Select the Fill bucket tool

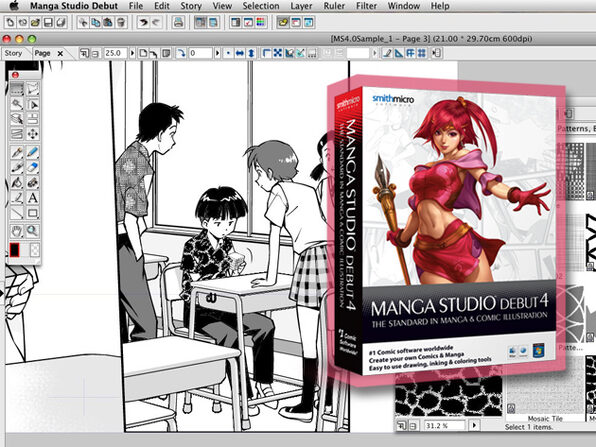[x=16, y=182]
